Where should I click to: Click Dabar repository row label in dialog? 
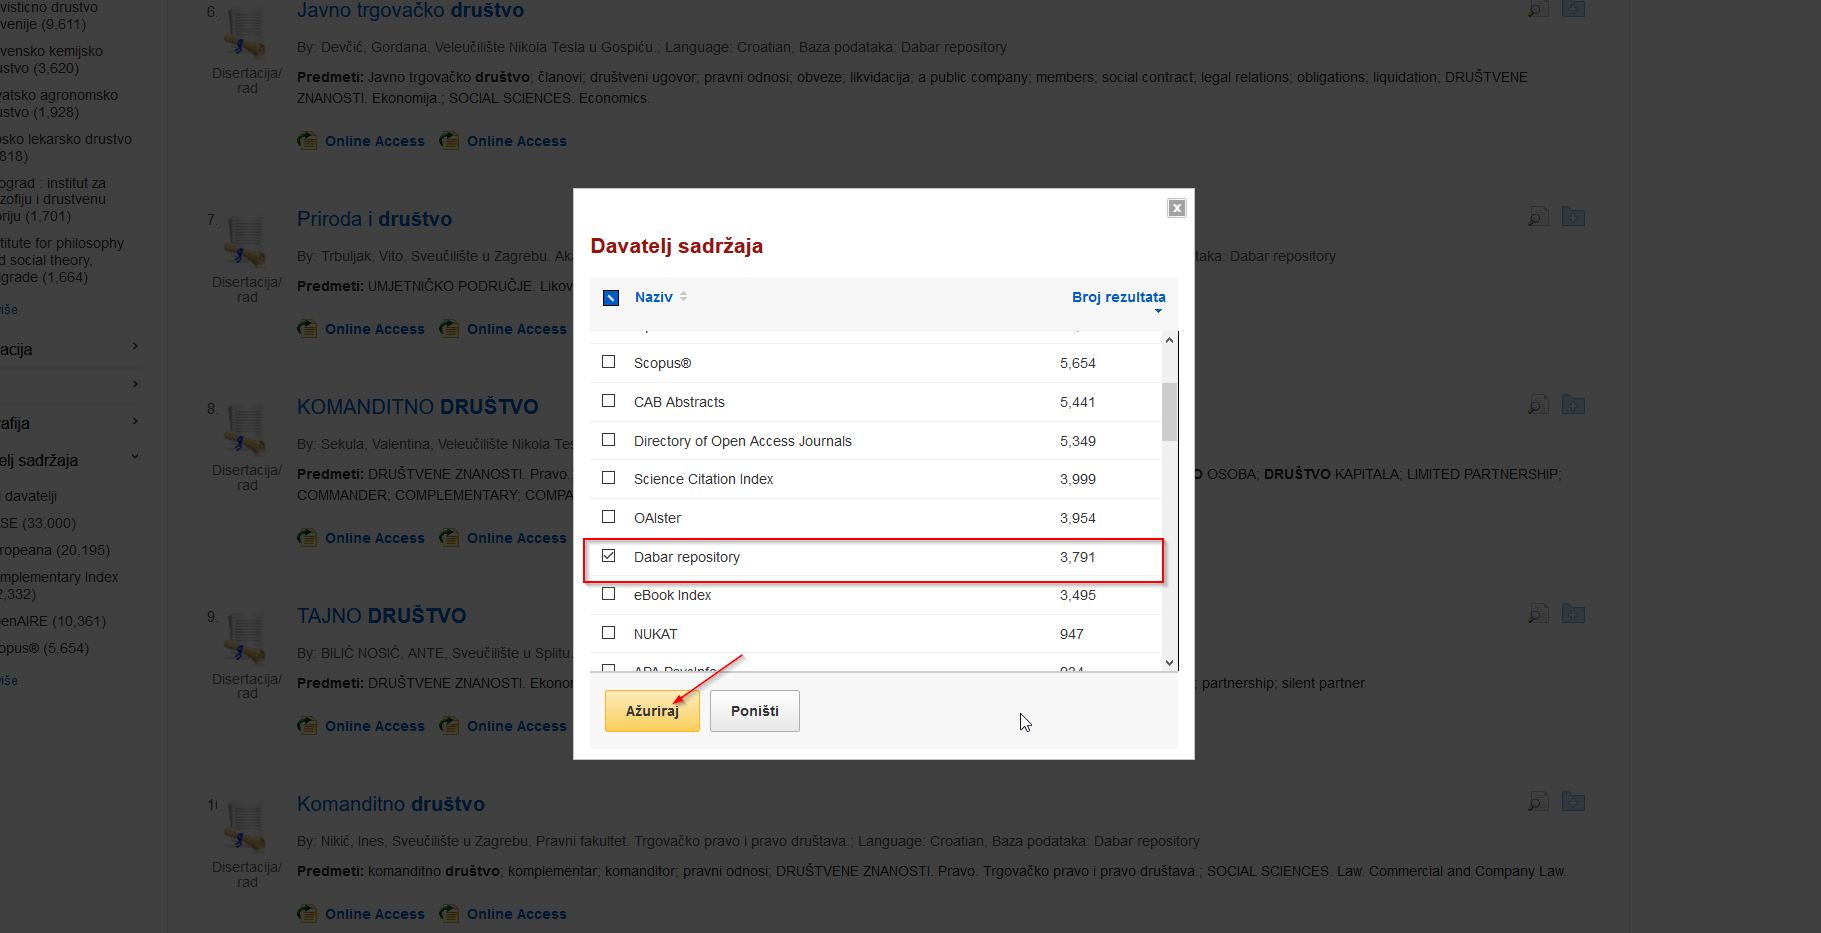(x=687, y=557)
